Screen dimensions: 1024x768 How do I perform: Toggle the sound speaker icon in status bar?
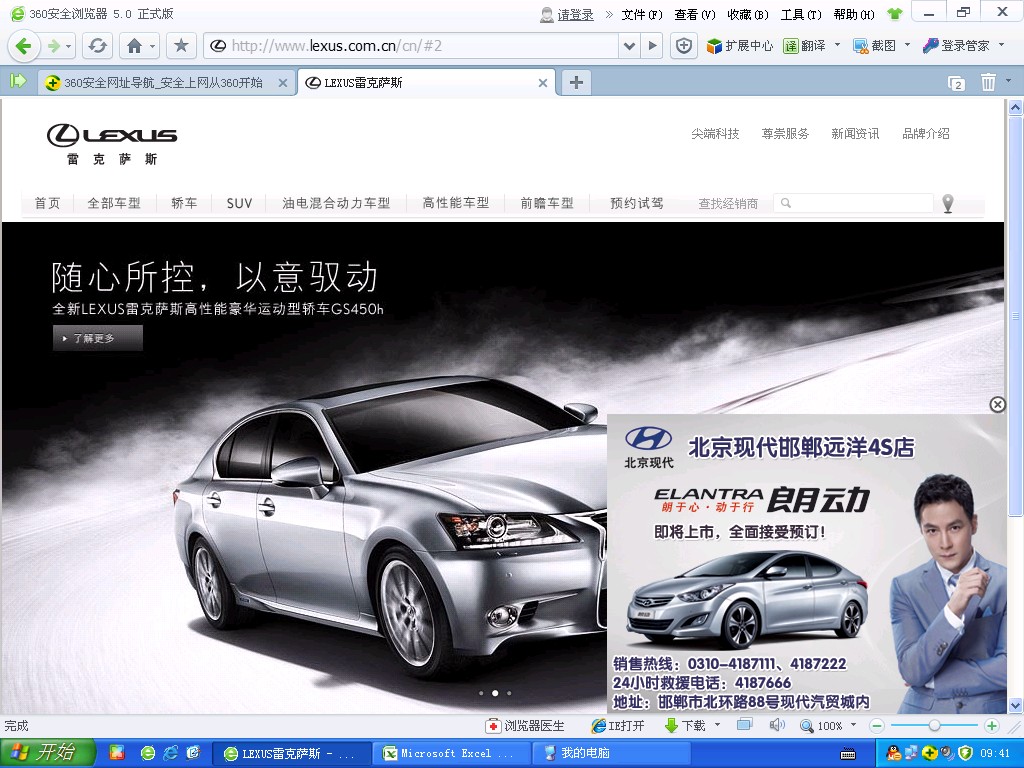click(x=776, y=725)
